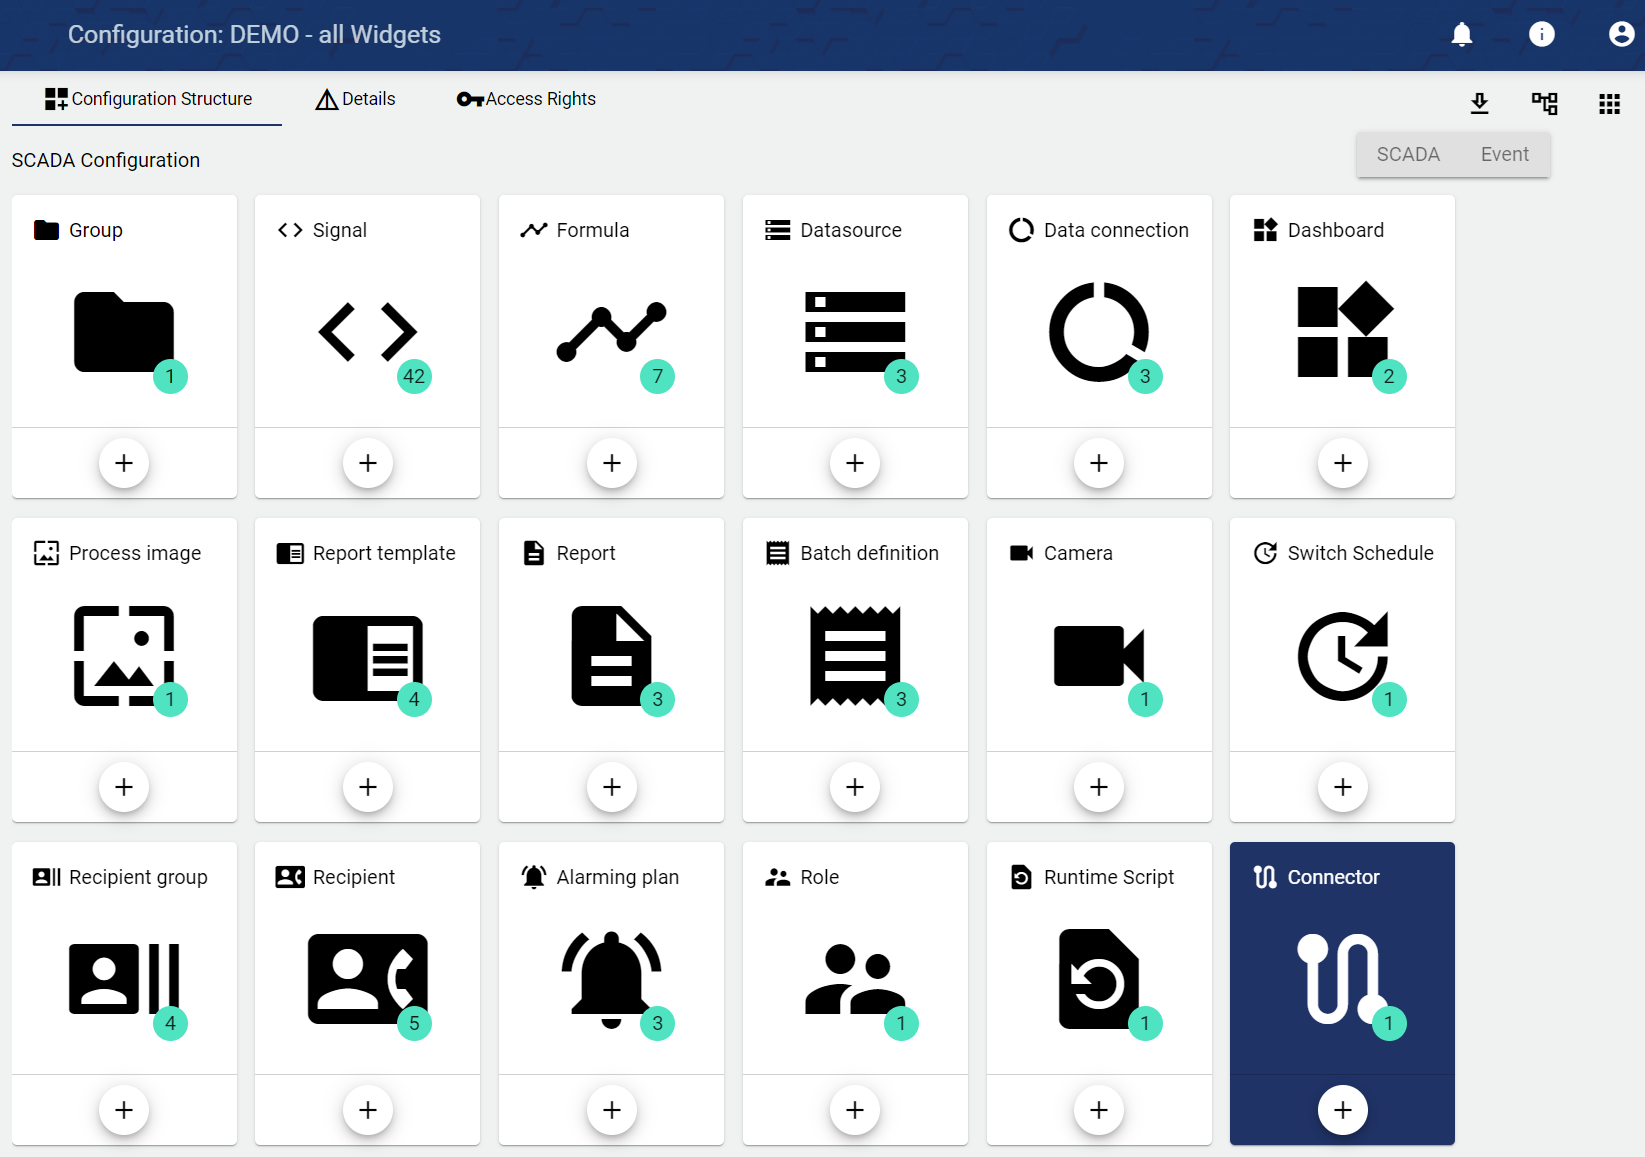Add a new Dashboard with plus button
1645x1157 pixels.
1342,463
